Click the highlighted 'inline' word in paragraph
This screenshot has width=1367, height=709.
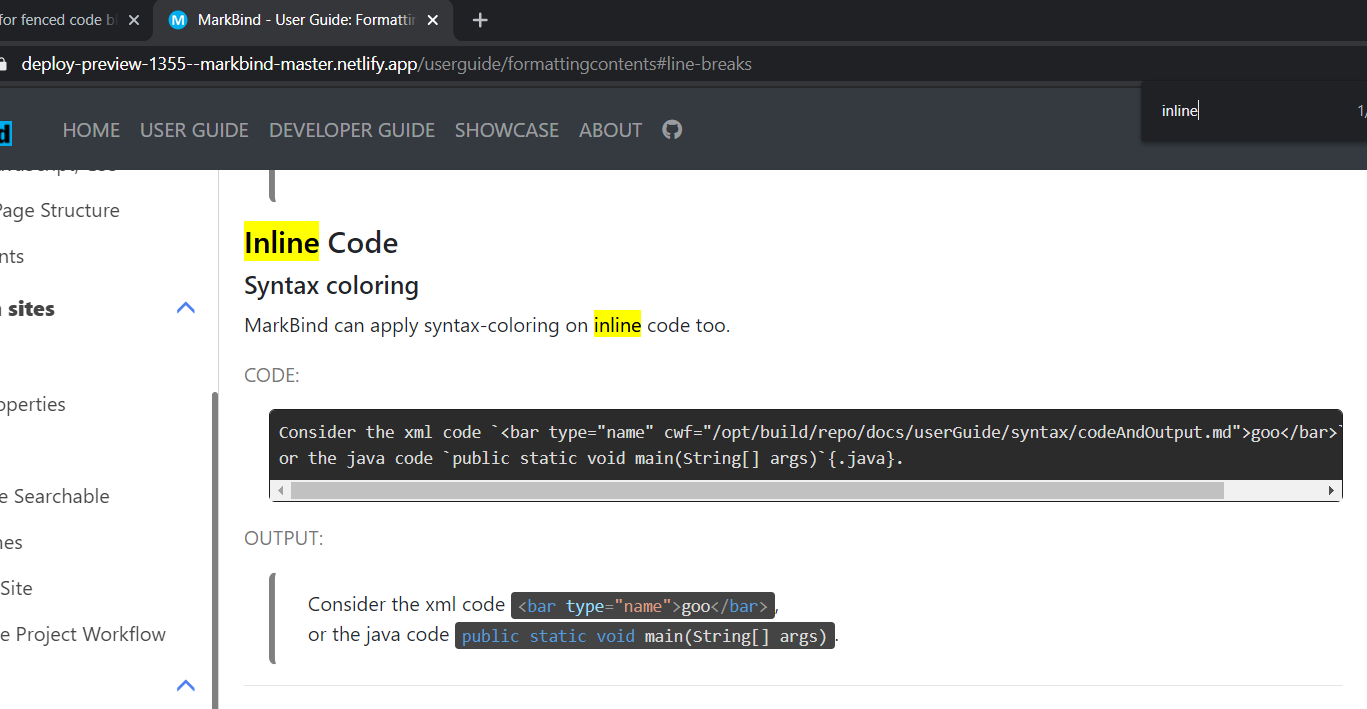(617, 325)
